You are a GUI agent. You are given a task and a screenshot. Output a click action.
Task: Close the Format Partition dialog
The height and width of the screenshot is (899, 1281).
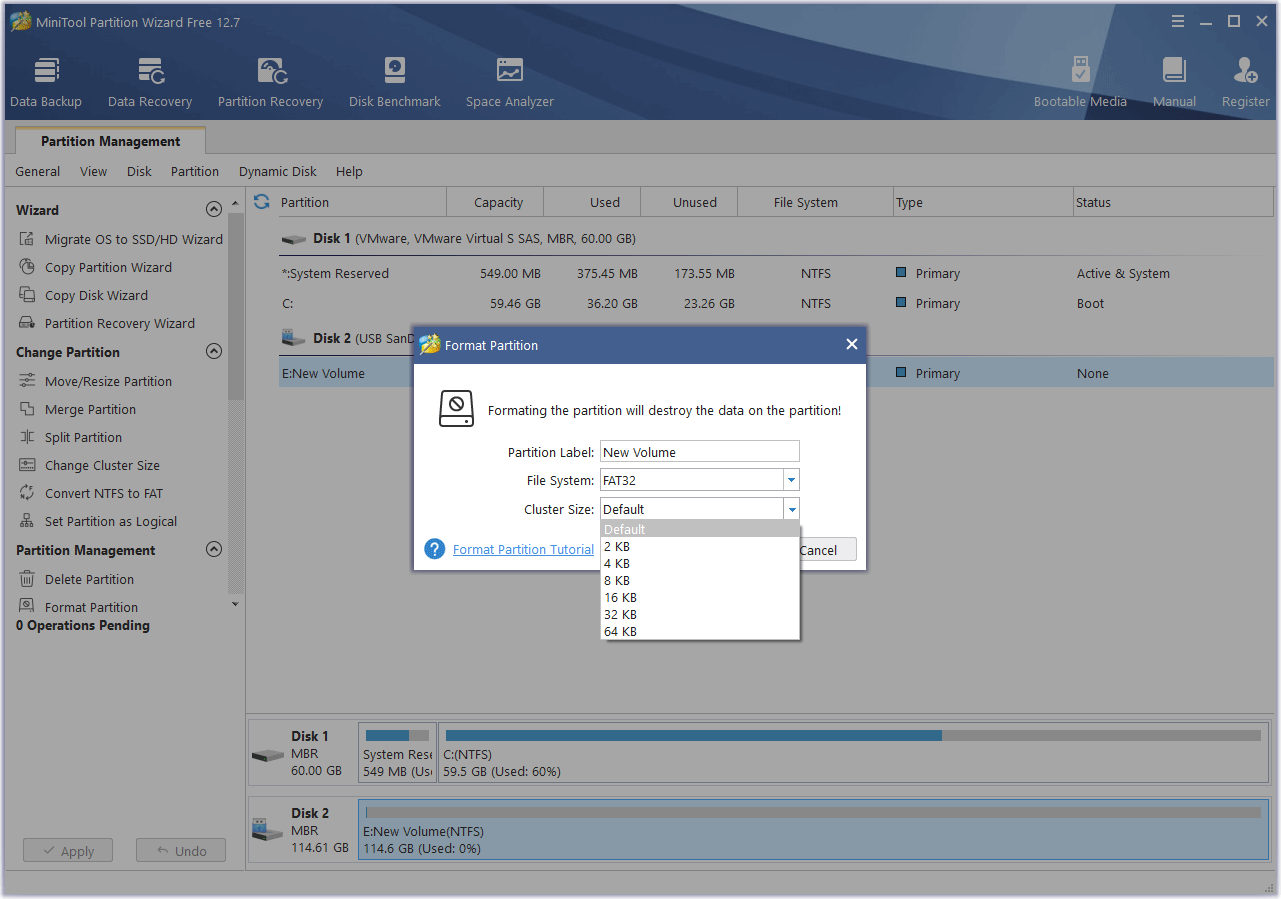852,344
